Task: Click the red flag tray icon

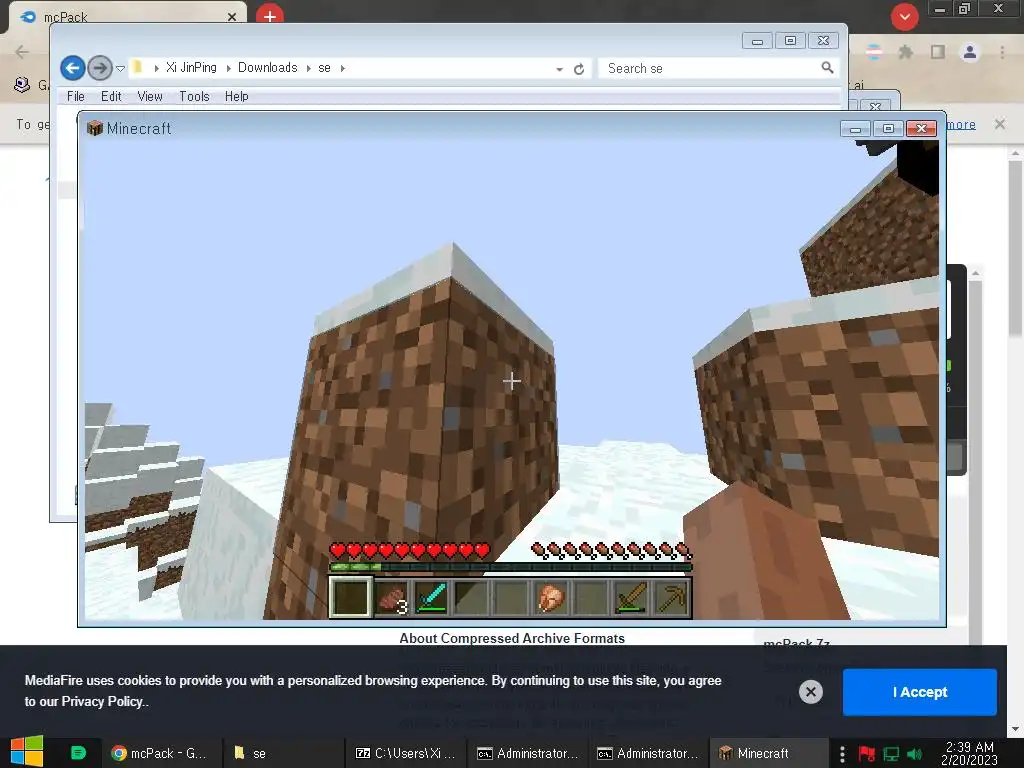Action: coord(867,754)
